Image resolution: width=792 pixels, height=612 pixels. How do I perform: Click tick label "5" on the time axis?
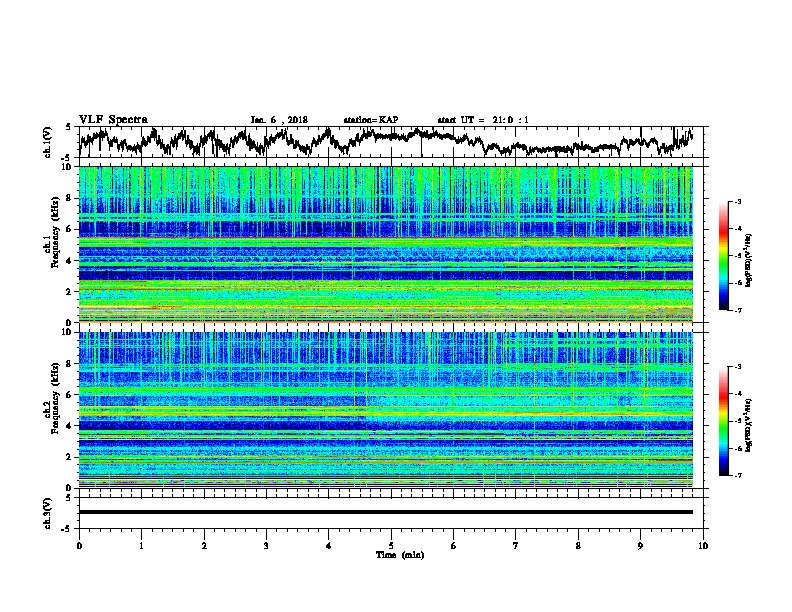click(x=391, y=545)
